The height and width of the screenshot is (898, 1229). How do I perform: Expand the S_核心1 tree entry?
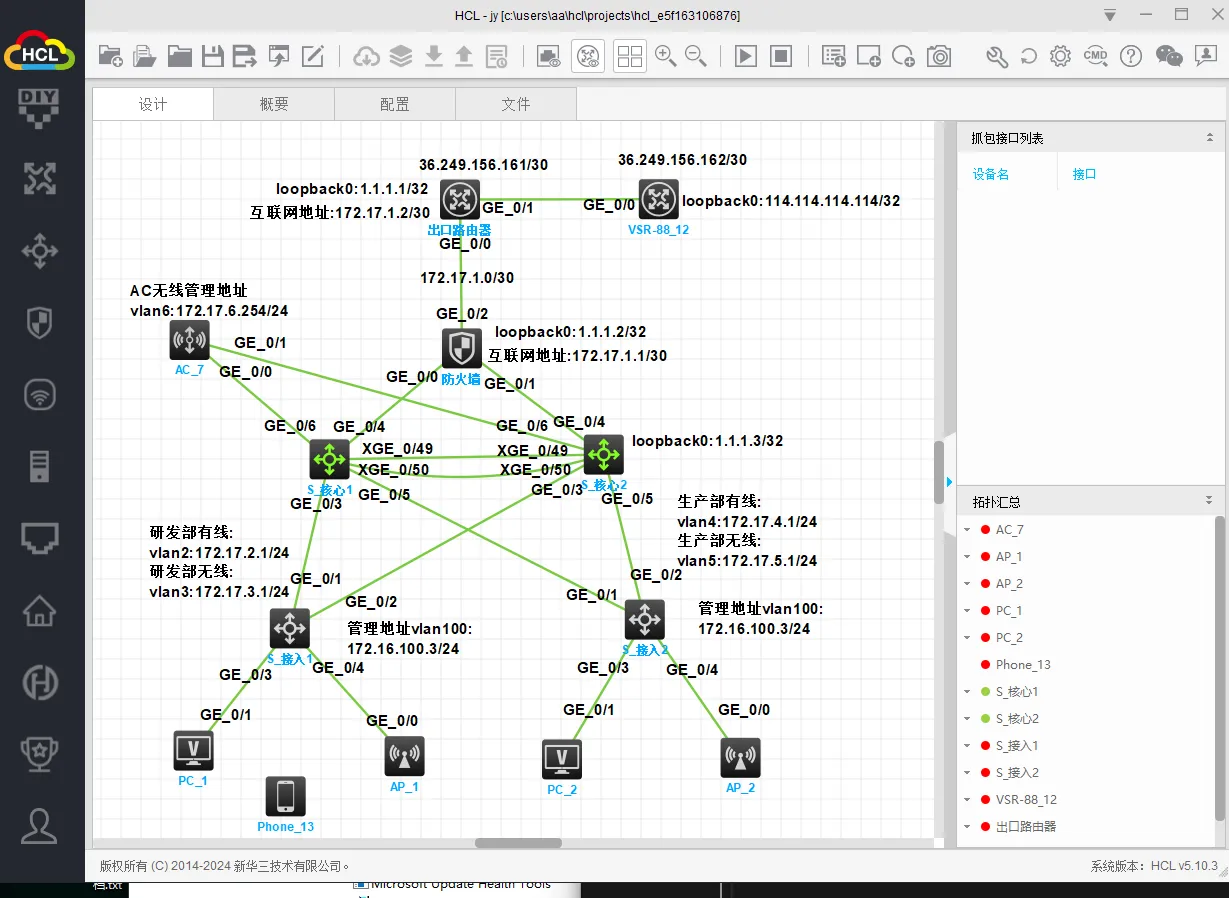[x=967, y=692]
